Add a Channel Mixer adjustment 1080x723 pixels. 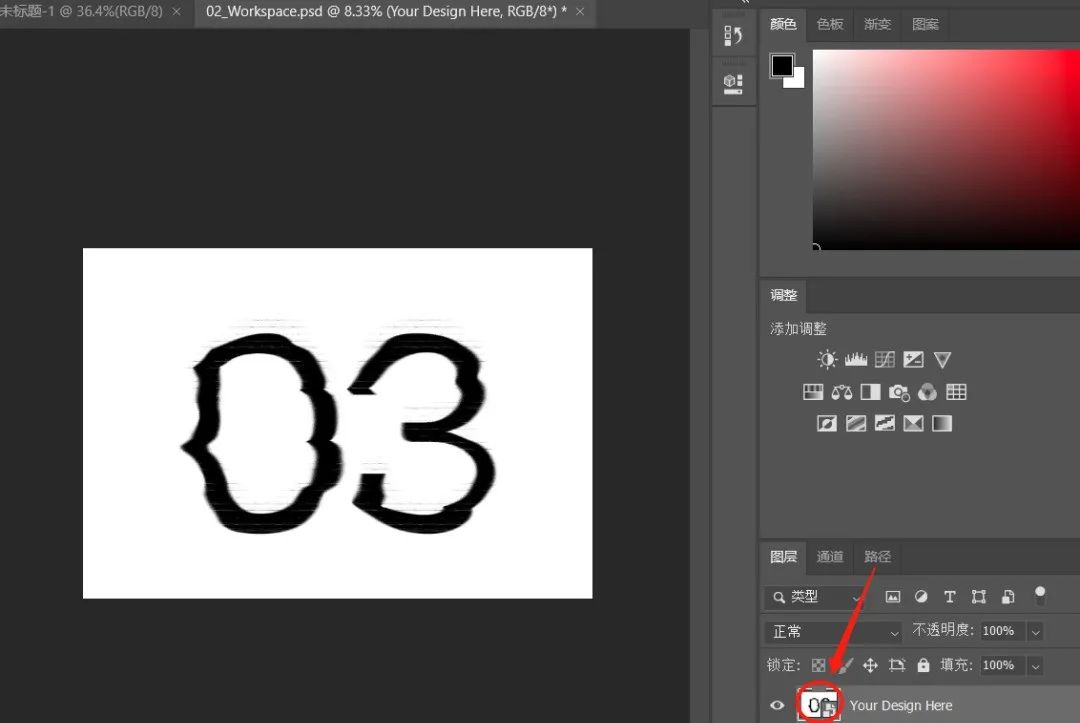click(x=927, y=392)
